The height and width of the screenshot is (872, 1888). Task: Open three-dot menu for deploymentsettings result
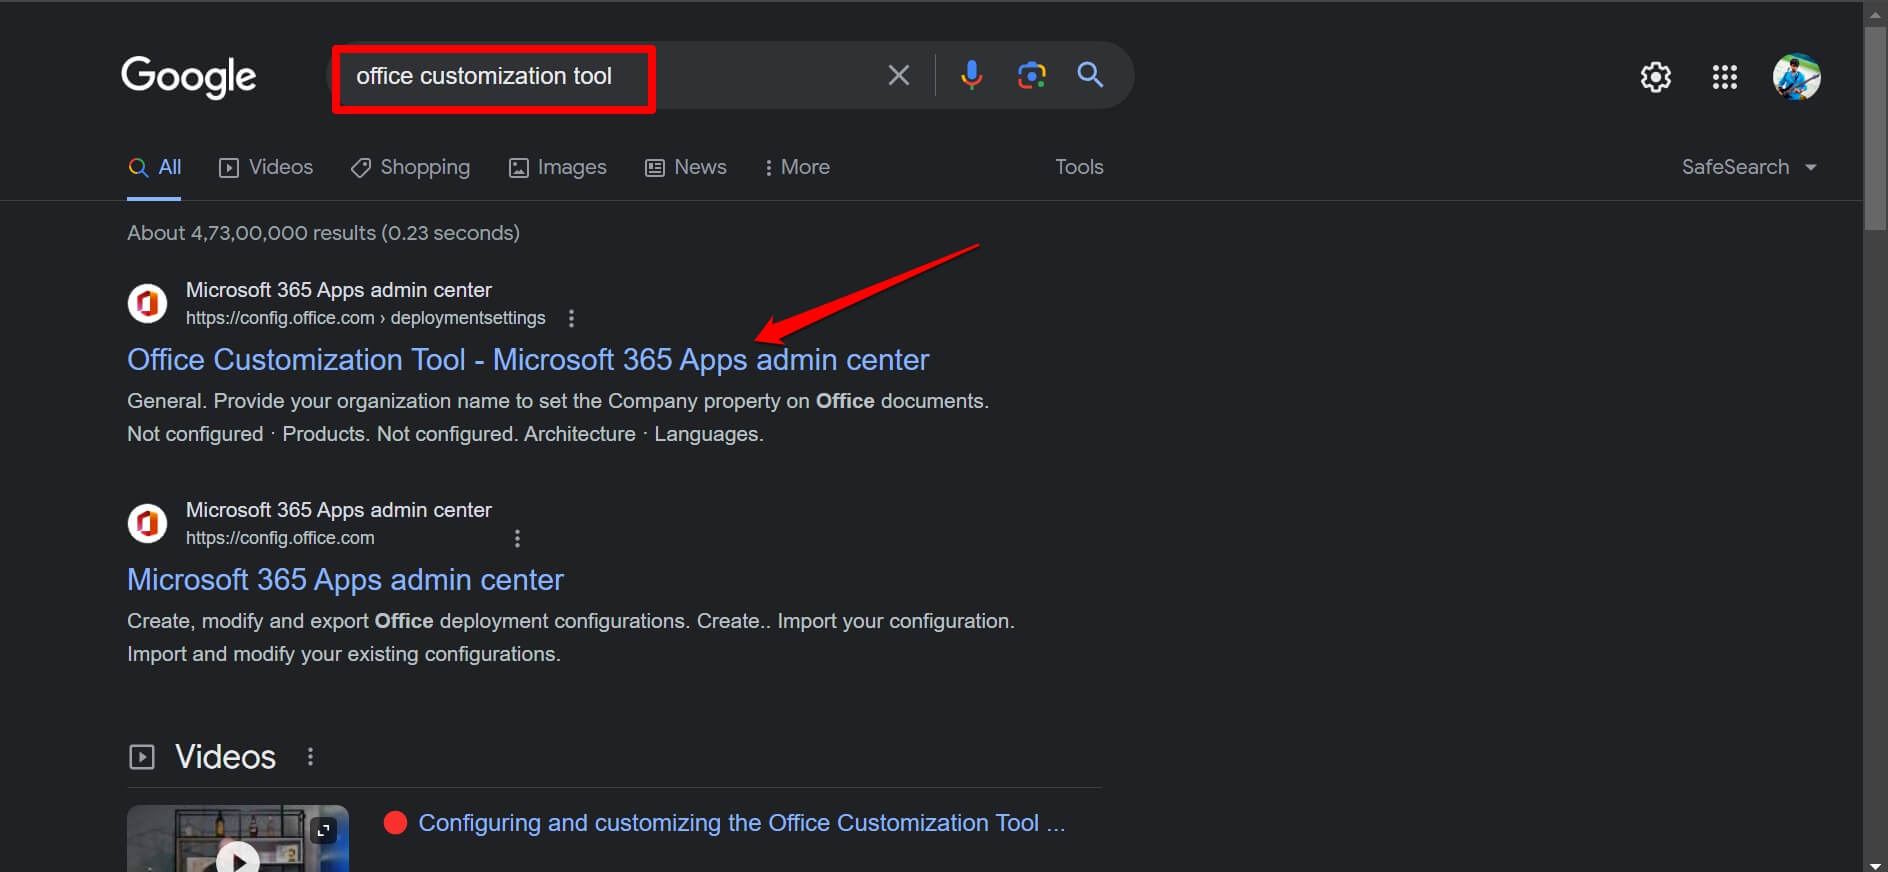click(571, 318)
